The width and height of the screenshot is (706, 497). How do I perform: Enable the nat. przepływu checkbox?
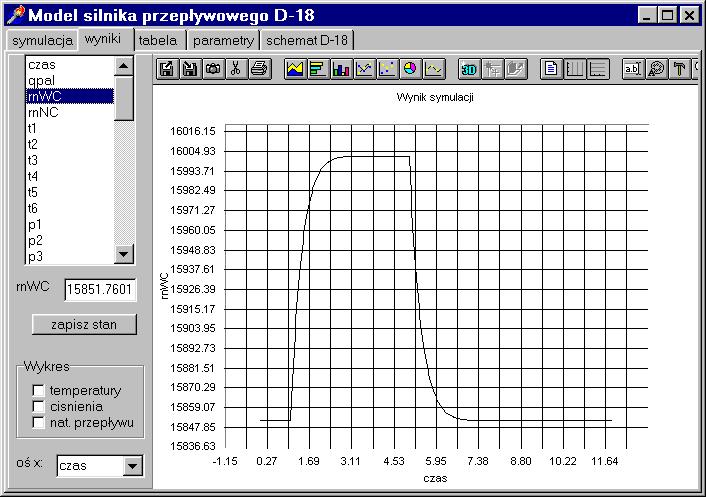coord(39,423)
